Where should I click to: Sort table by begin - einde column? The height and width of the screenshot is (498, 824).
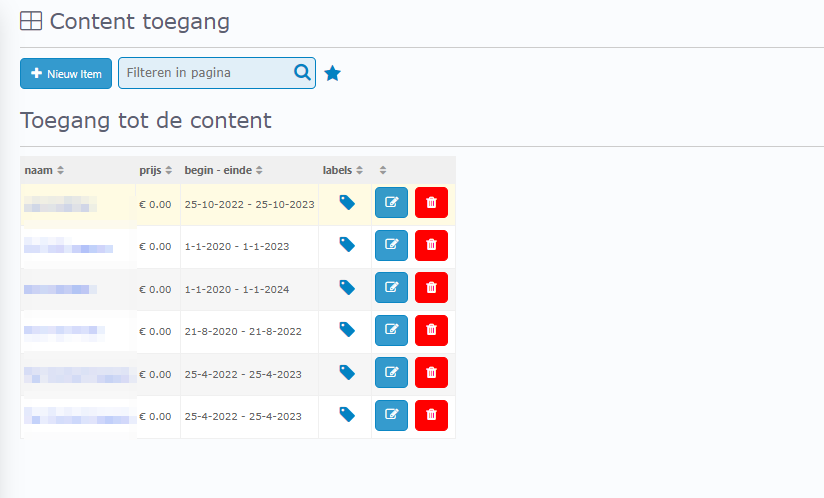(x=223, y=170)
